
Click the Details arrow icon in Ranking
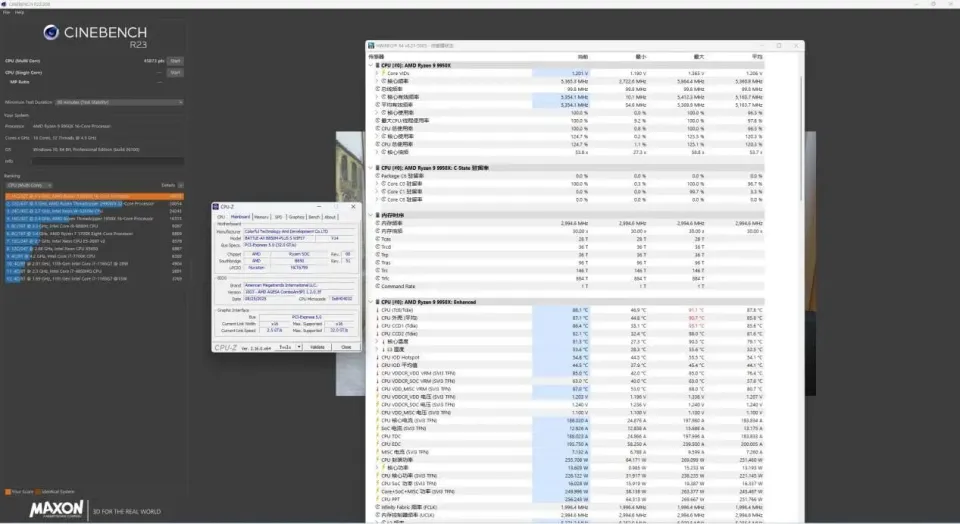[x=182, y=185]
